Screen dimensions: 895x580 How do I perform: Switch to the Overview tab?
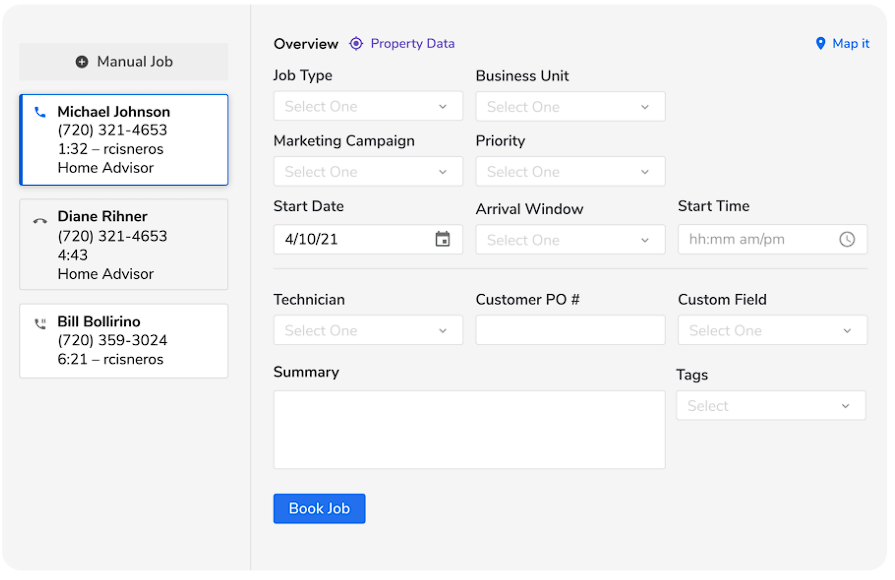point(306,44)
